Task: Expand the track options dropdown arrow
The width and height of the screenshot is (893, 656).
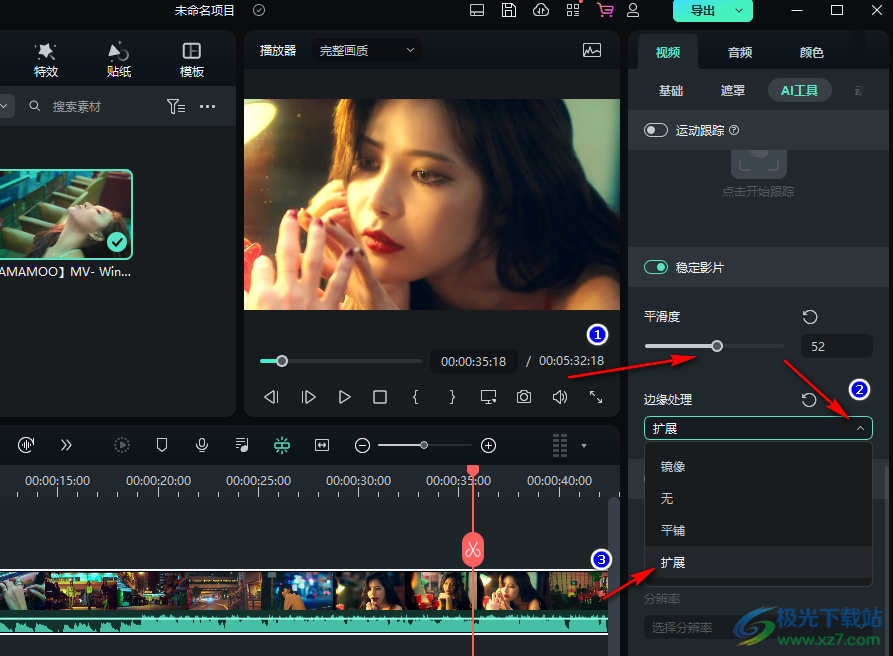Action: (x=584, y=446)
